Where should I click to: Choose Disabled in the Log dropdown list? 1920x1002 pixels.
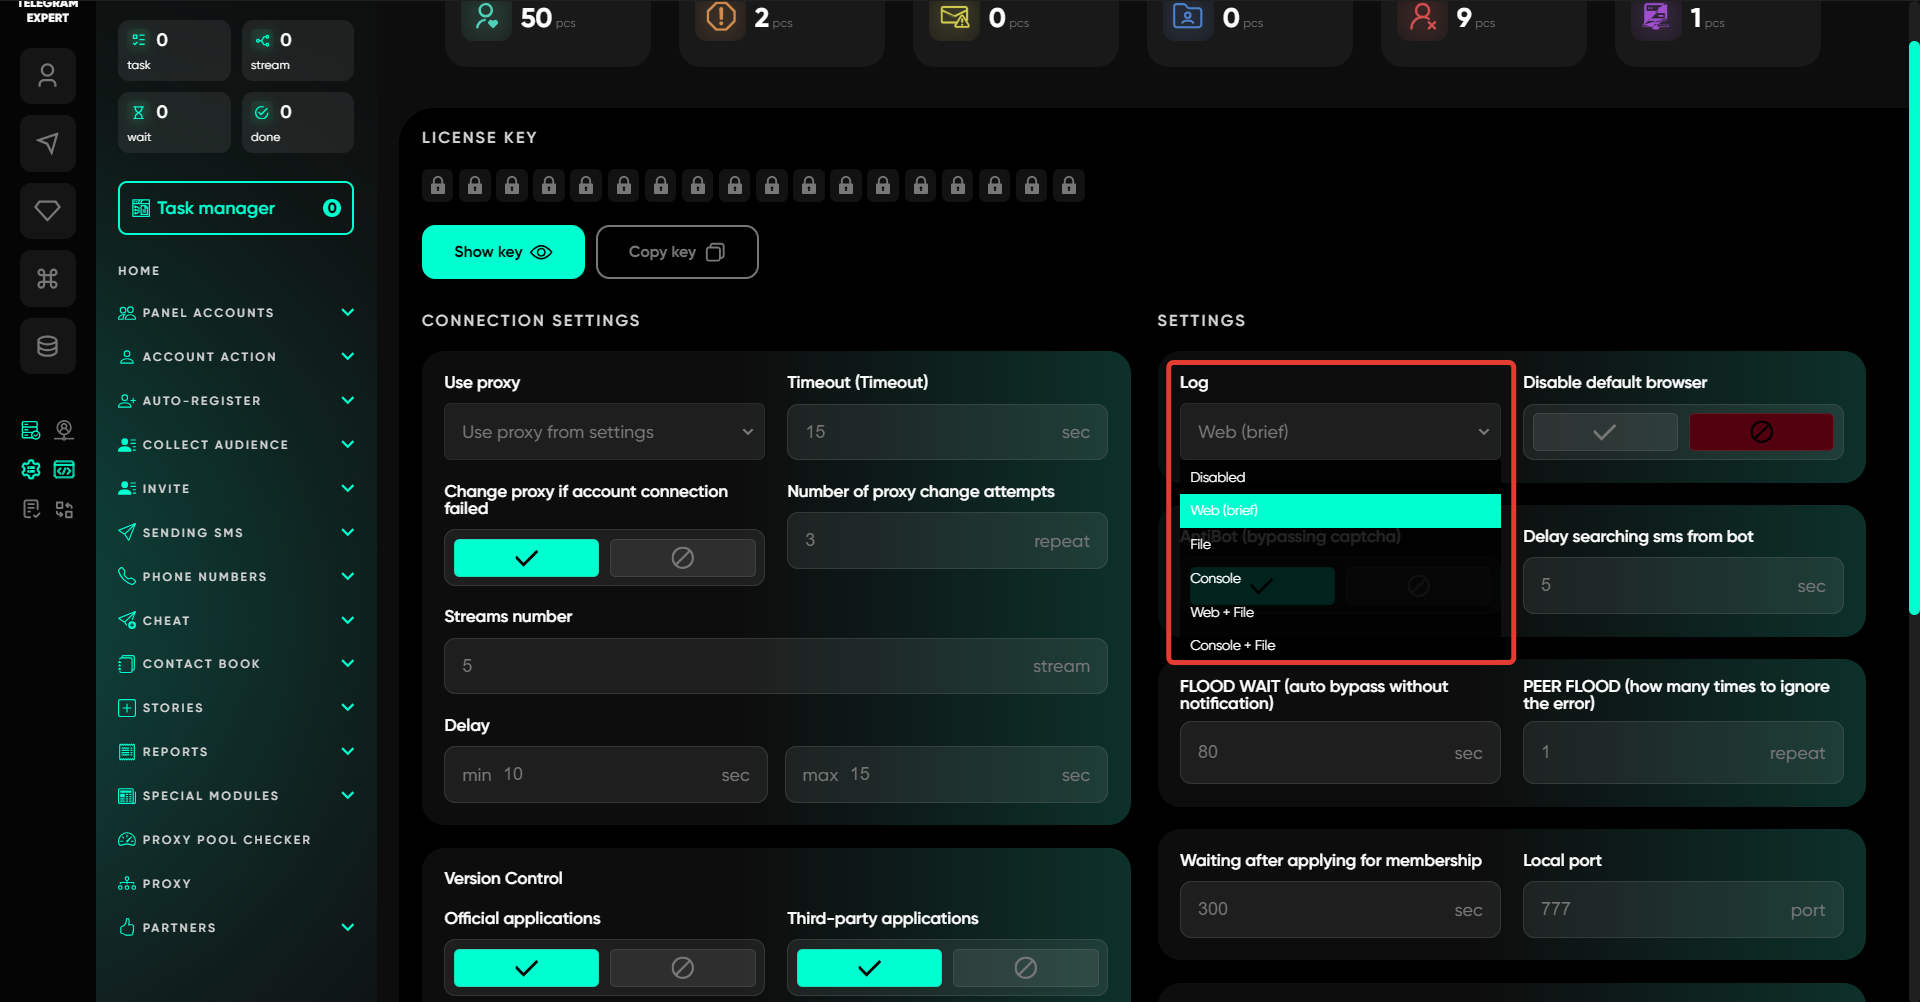click(1218, 478)
